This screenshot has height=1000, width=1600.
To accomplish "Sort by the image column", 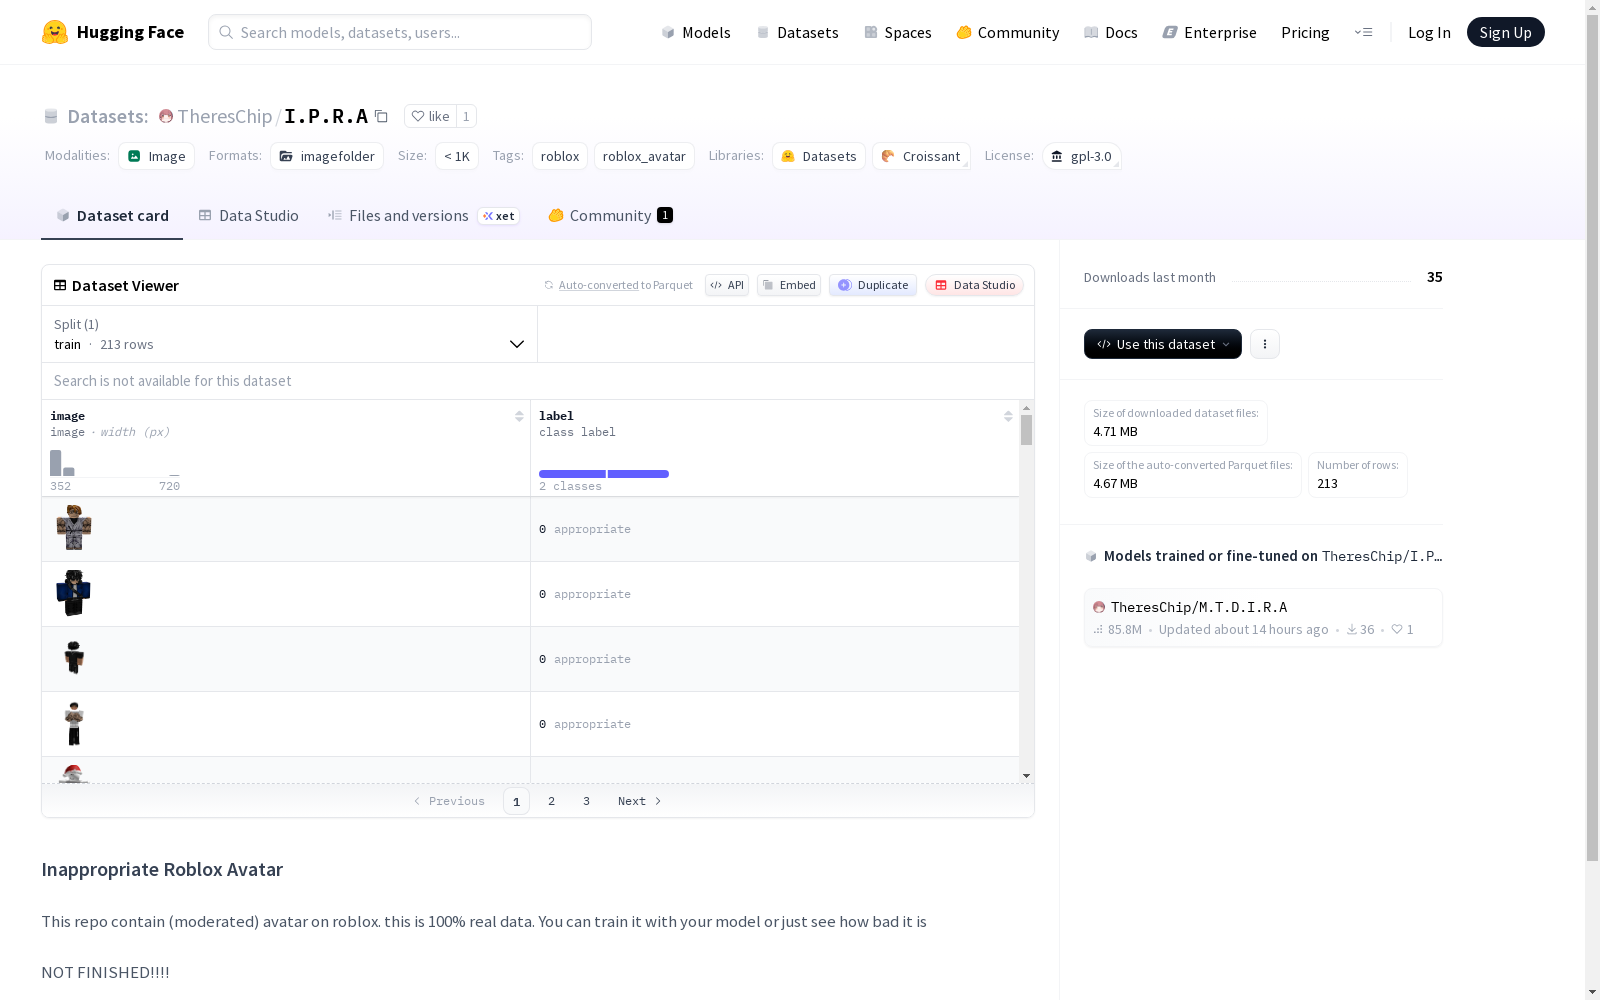I will click(x=519, y=416).
